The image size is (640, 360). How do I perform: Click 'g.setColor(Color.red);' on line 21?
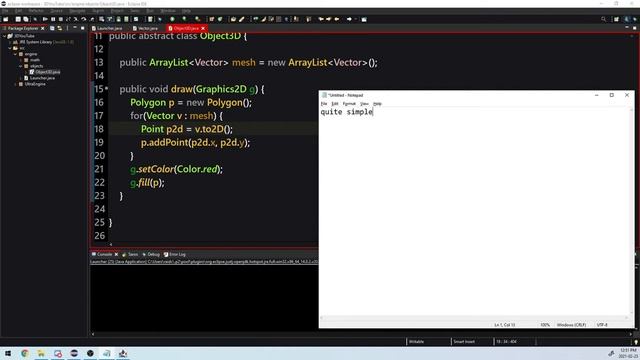coord(177,169)
